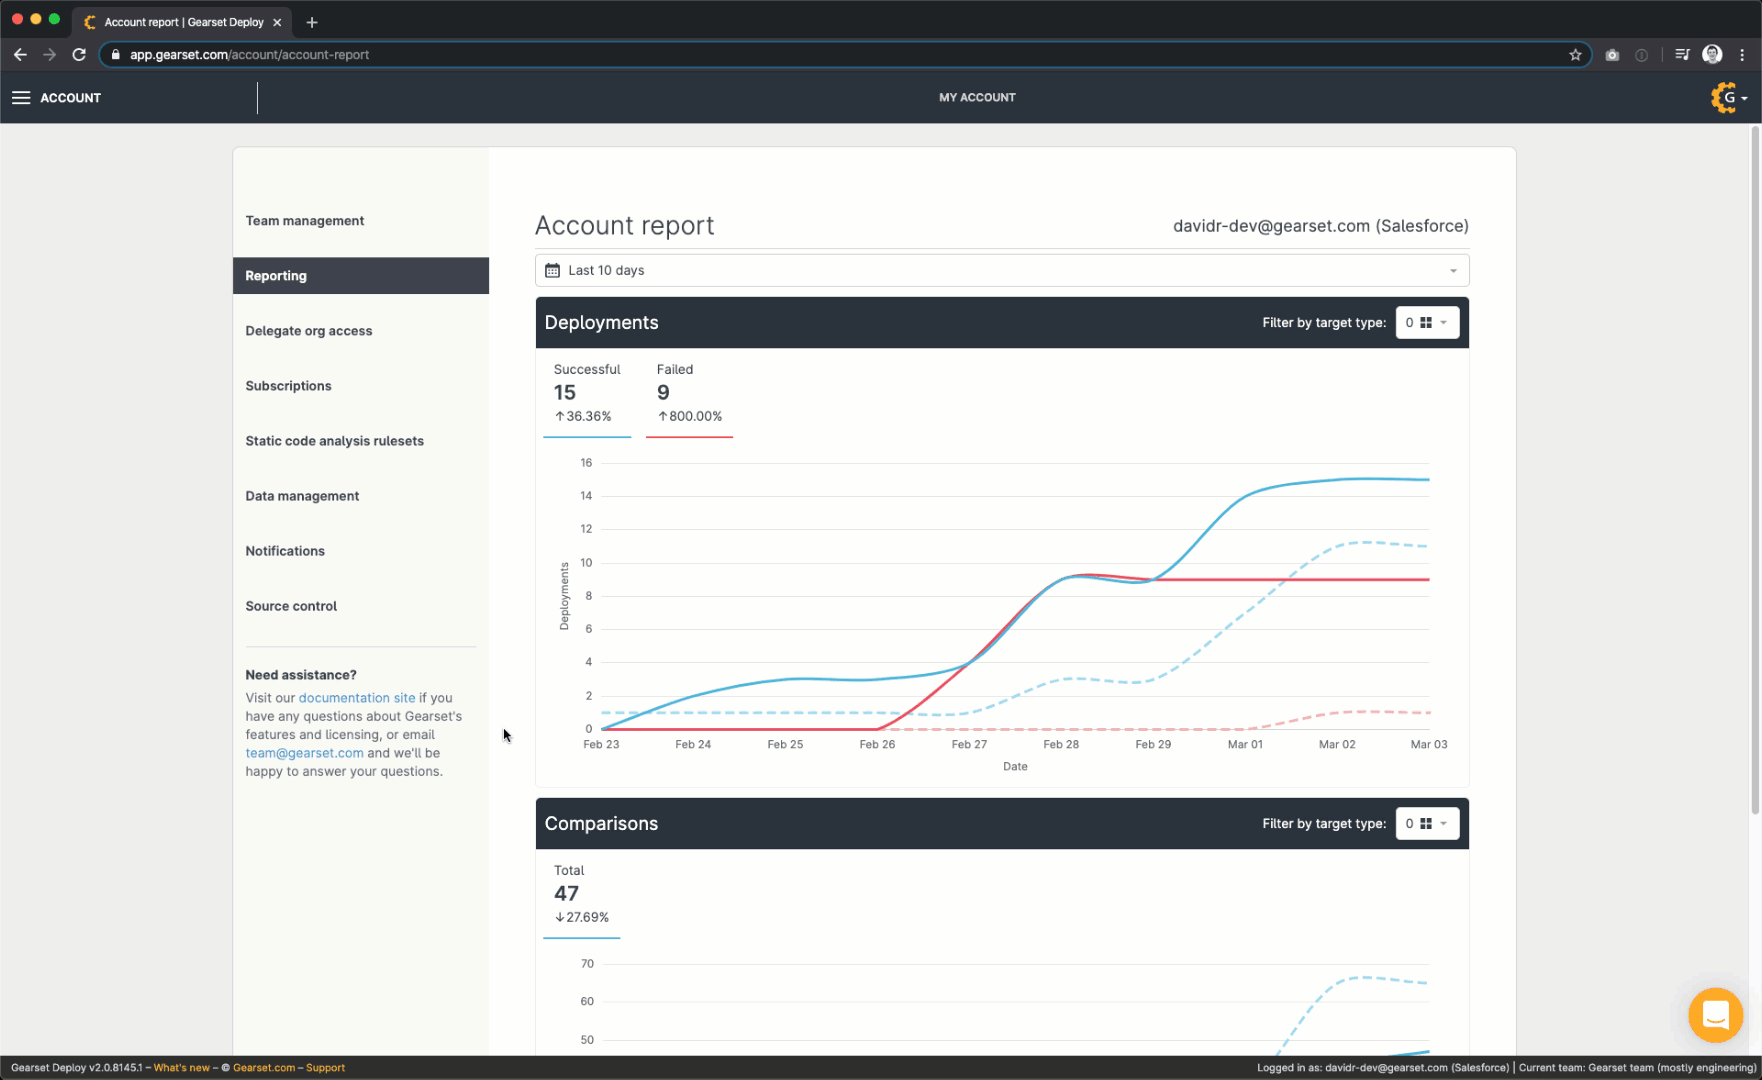Select Static code analysis rulesets

click(335, 441)
